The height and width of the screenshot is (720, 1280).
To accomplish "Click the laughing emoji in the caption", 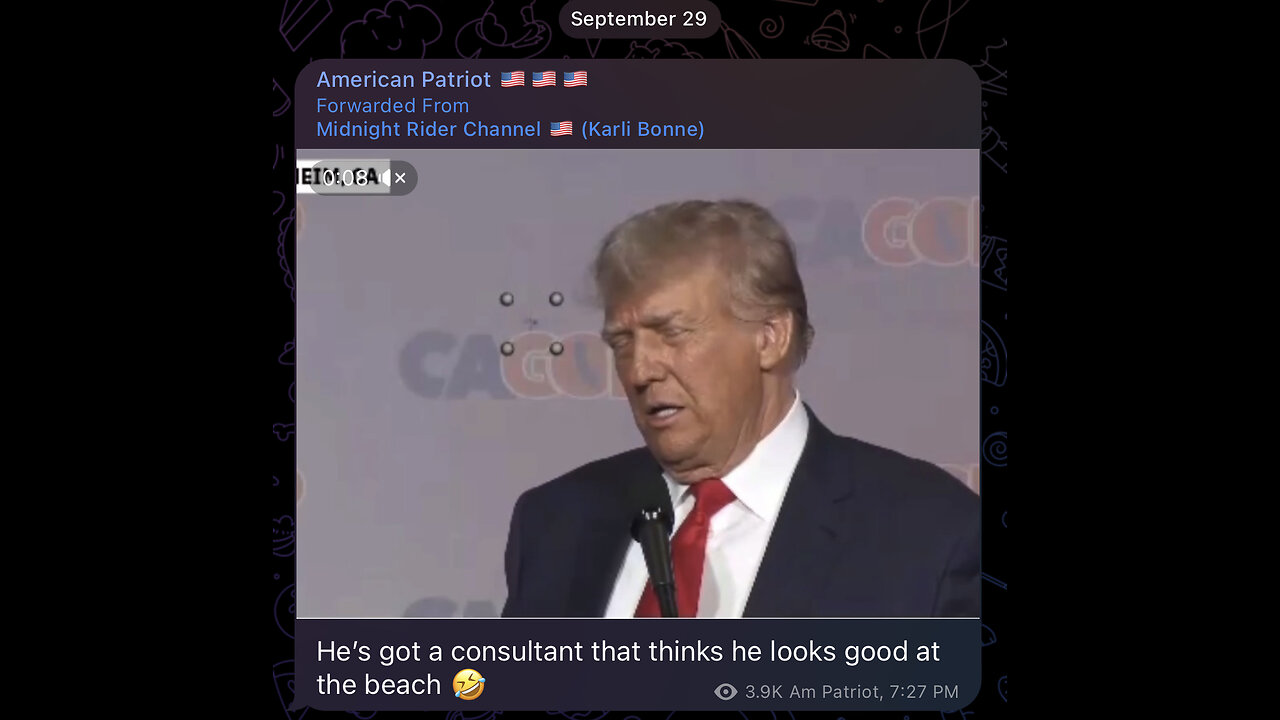I will (468, 685).
